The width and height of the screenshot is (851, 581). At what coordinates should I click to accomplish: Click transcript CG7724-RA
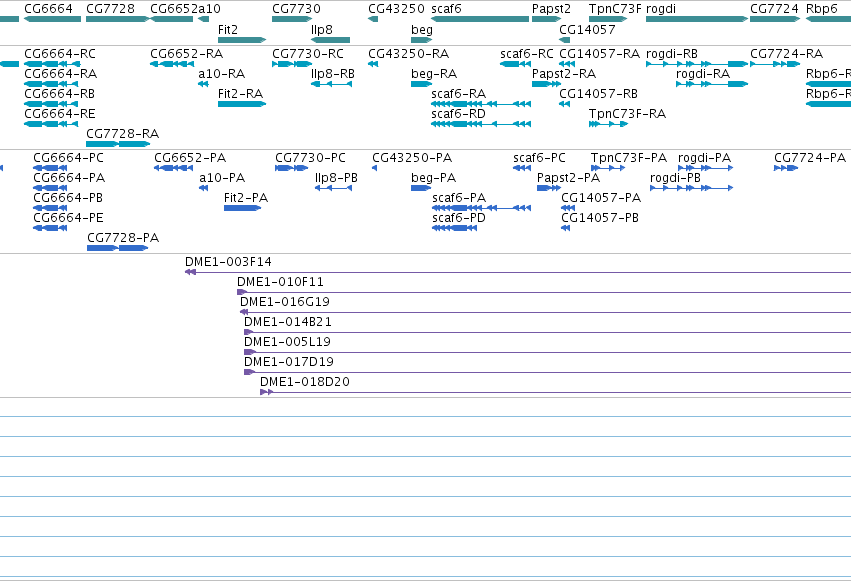(x=775, y=64)
